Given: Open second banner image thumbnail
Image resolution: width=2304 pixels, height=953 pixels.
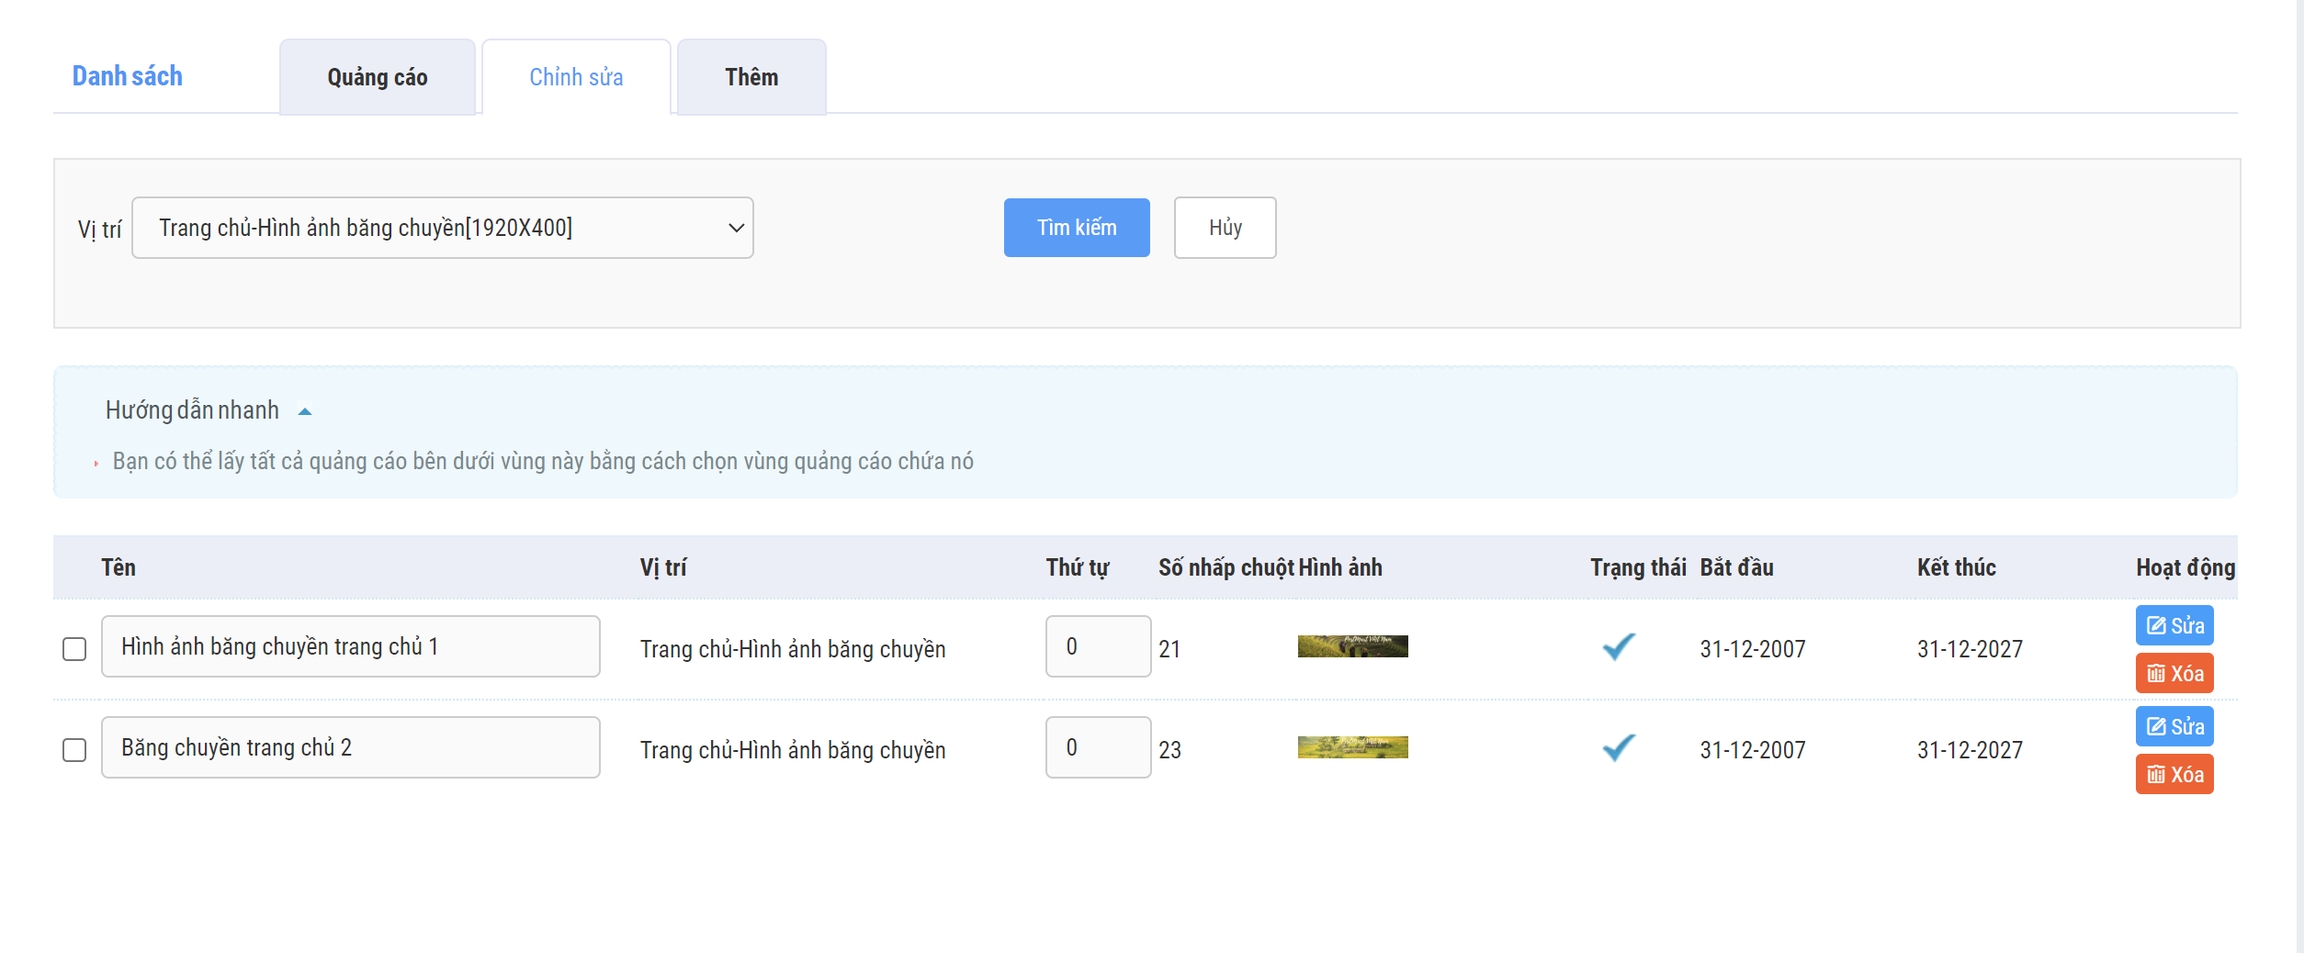Looking at the screenshot, I should click(x=1352, y=748).
